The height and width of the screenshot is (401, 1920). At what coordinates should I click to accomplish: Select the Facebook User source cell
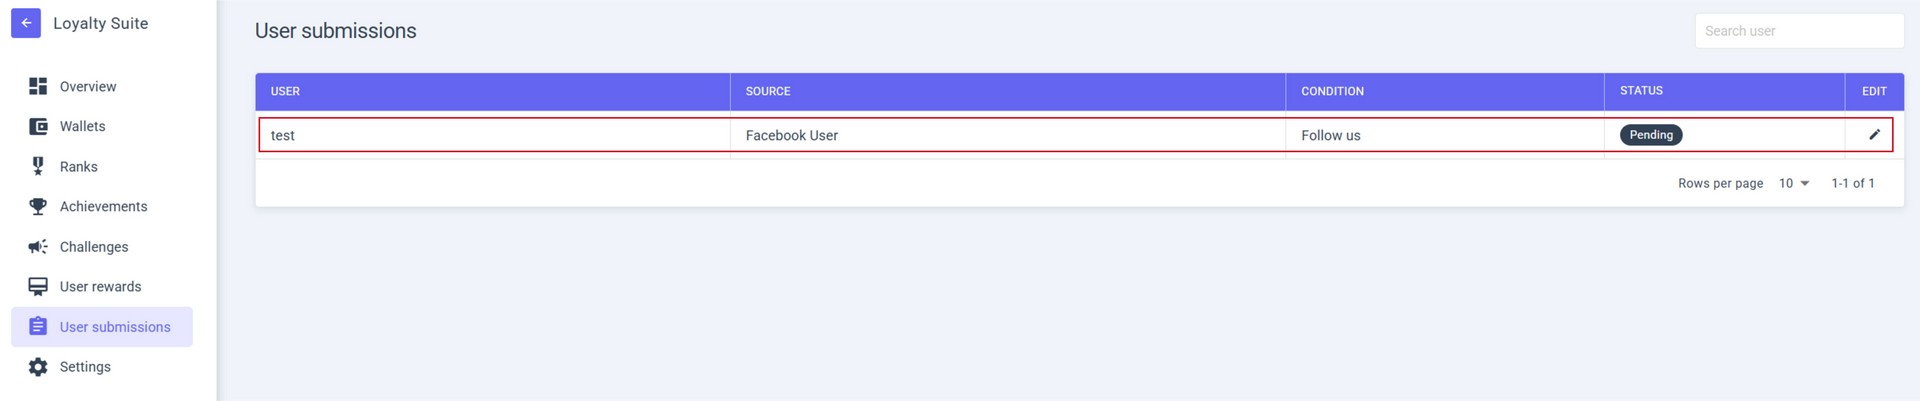pos(791,135)
